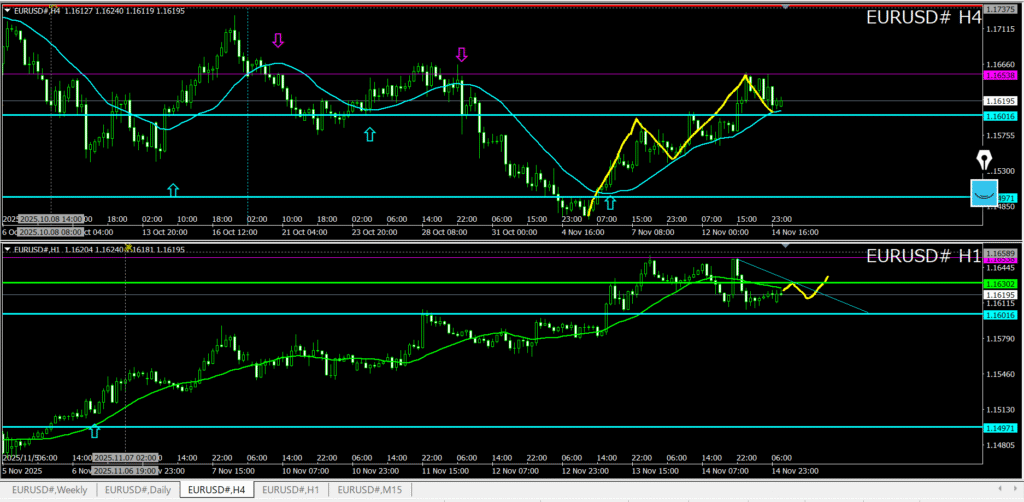Click the chart shift triangle atop H4 chart
Screen dimensions: 1024x502
point(786,7)
